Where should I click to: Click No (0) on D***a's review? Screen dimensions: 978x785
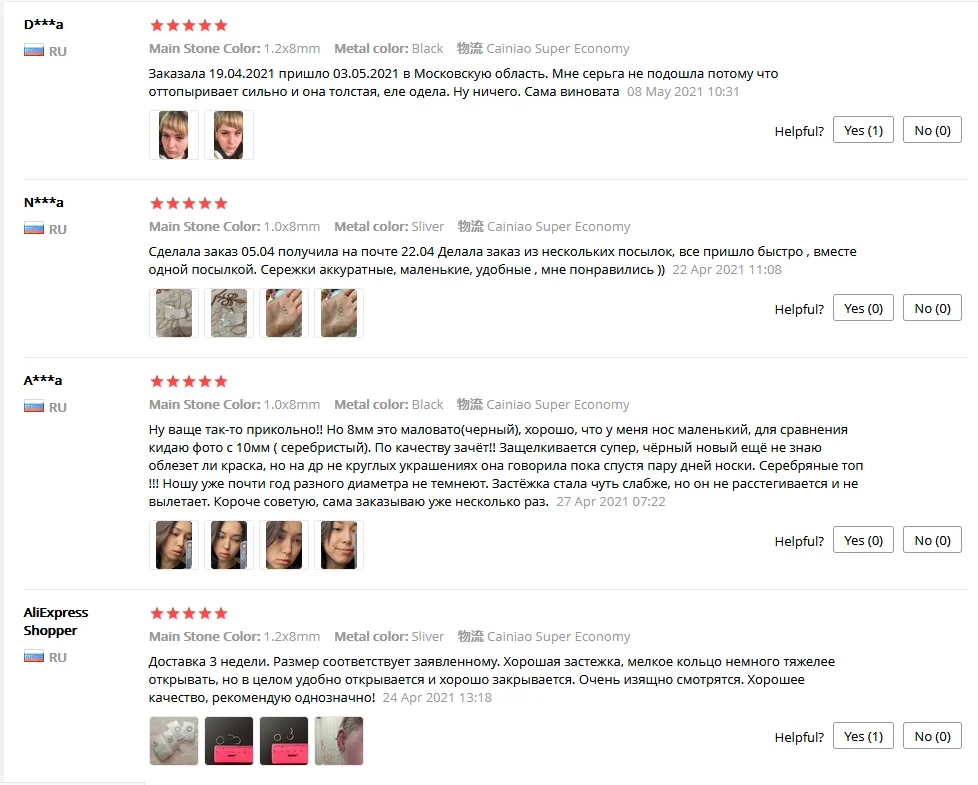pos(932,130)
